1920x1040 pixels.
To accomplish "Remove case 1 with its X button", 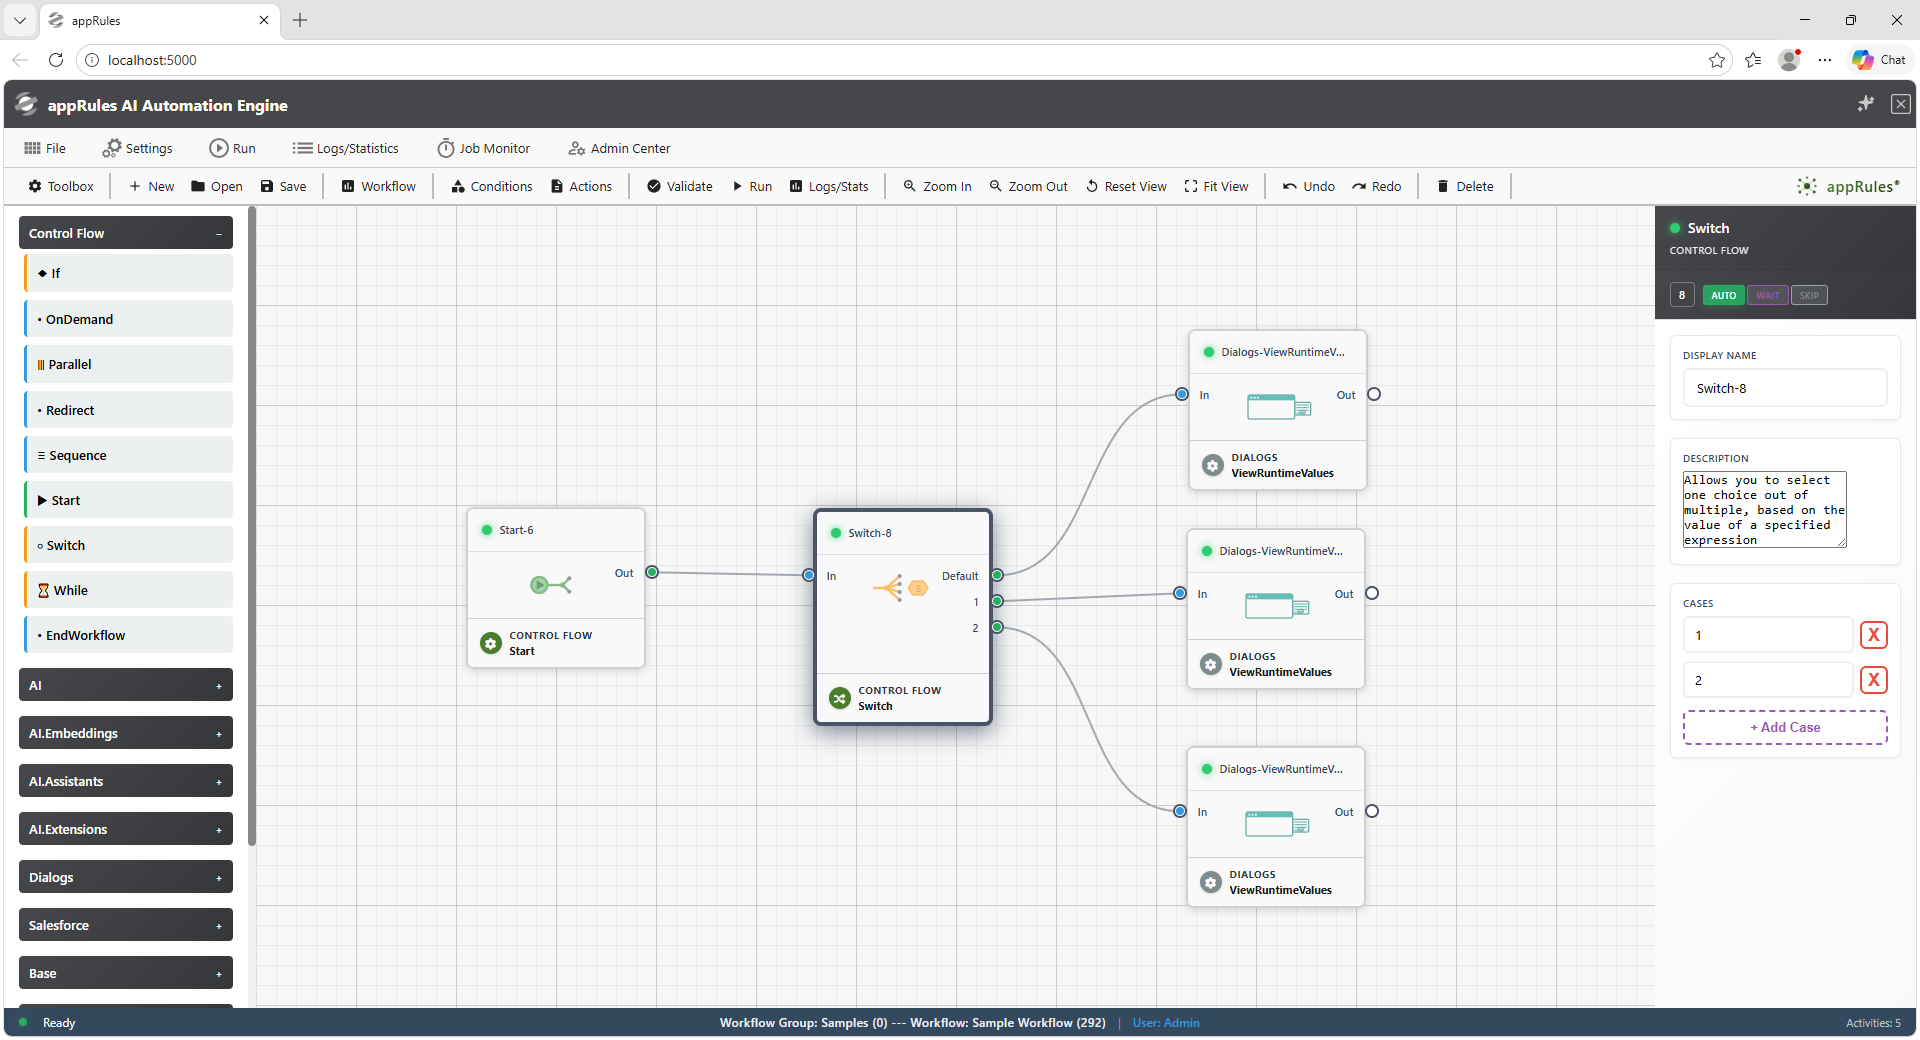I will coord(1874,635).
